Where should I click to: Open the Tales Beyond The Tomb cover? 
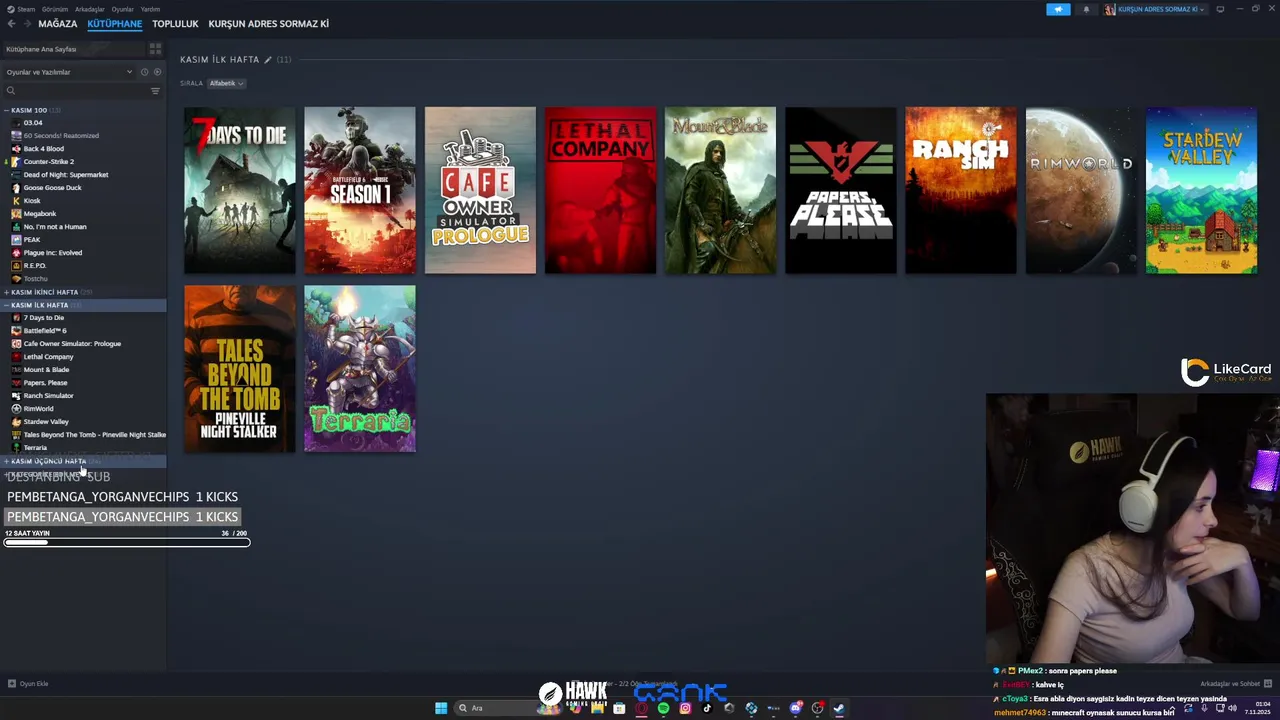pyautogui.click(x=240, y=369)
